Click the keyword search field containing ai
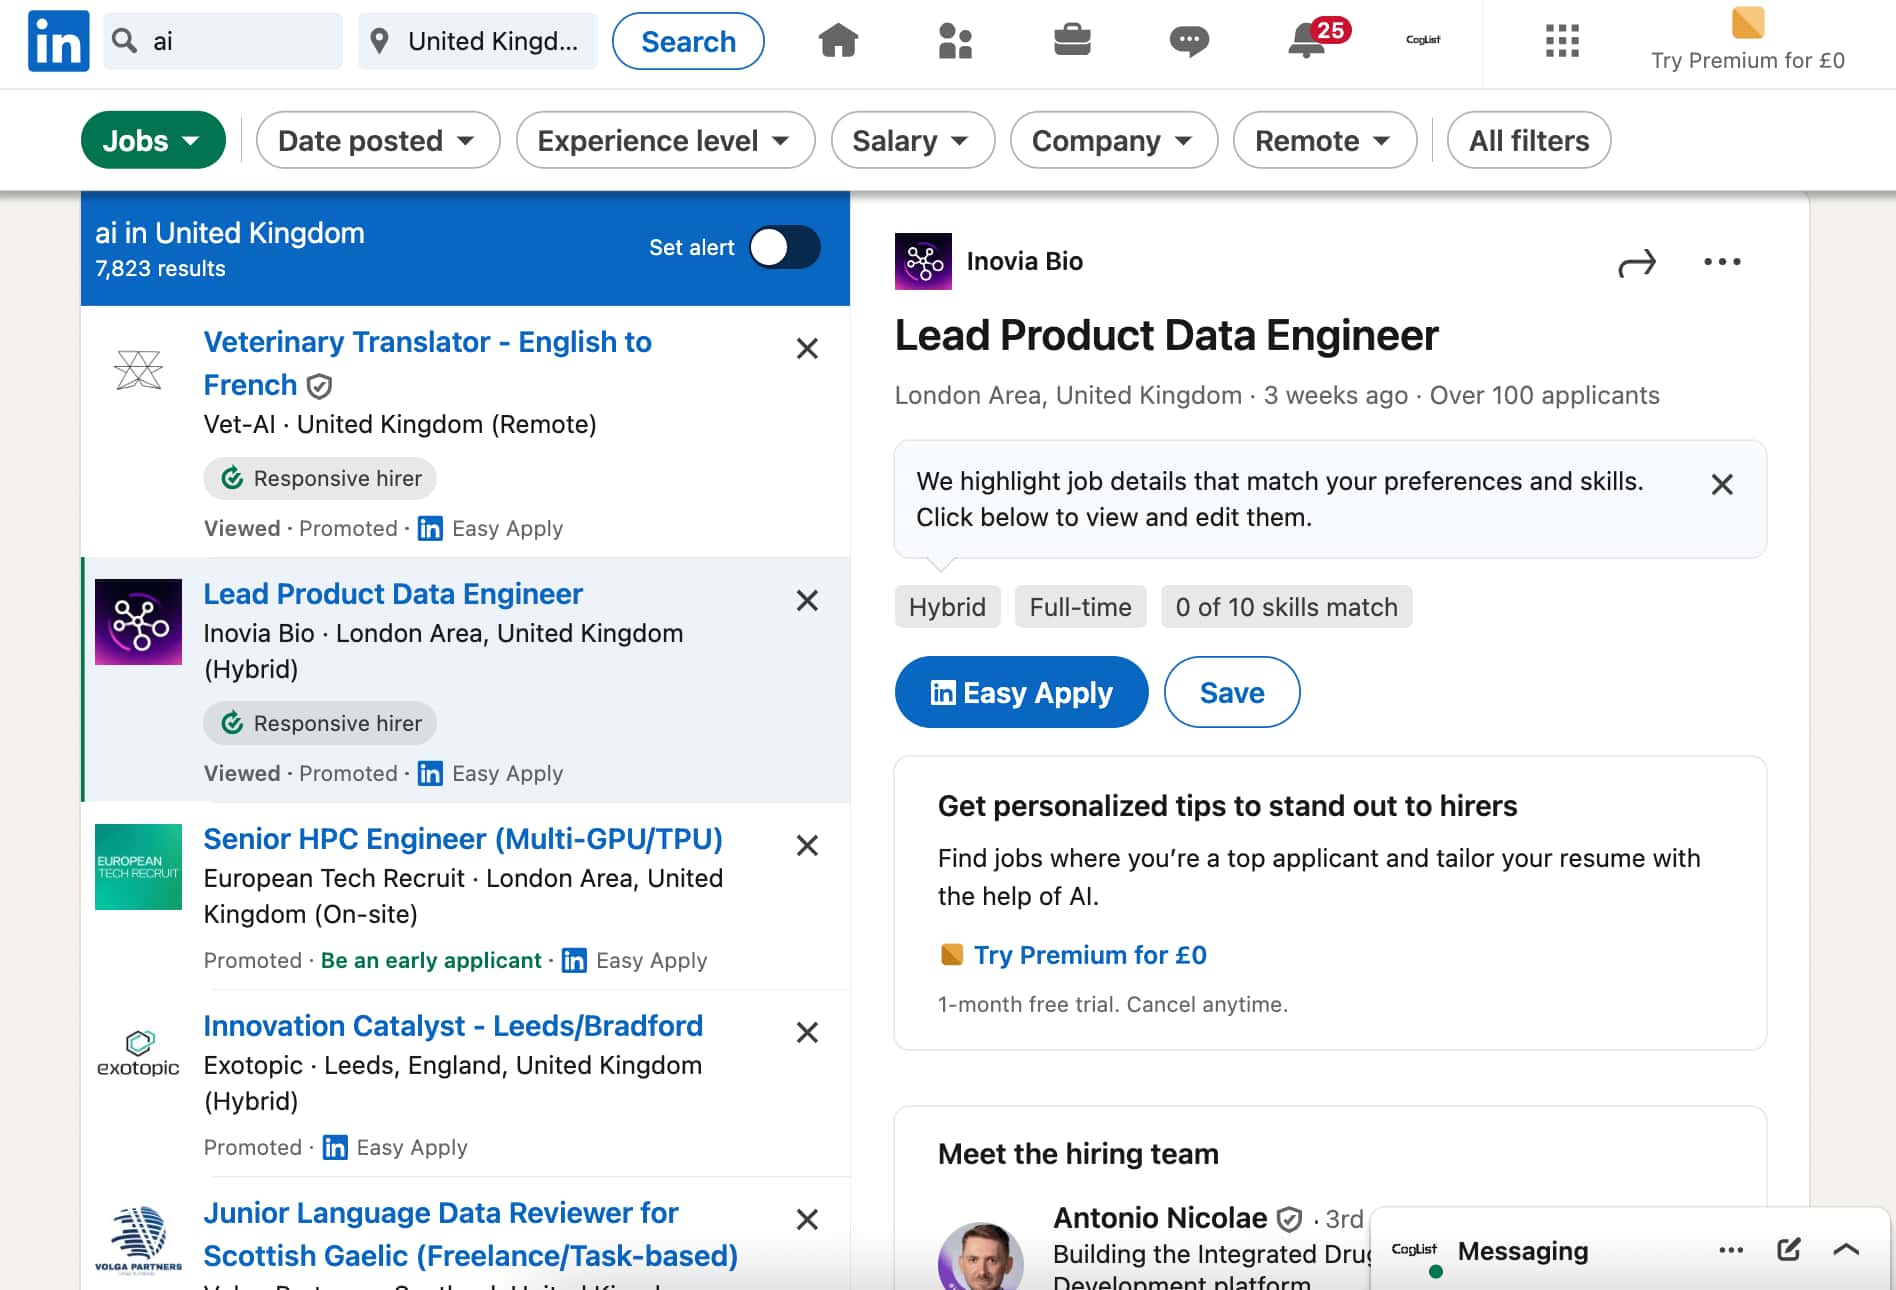The width and height of the screenshot is (1896, 1290). [223, 41]
